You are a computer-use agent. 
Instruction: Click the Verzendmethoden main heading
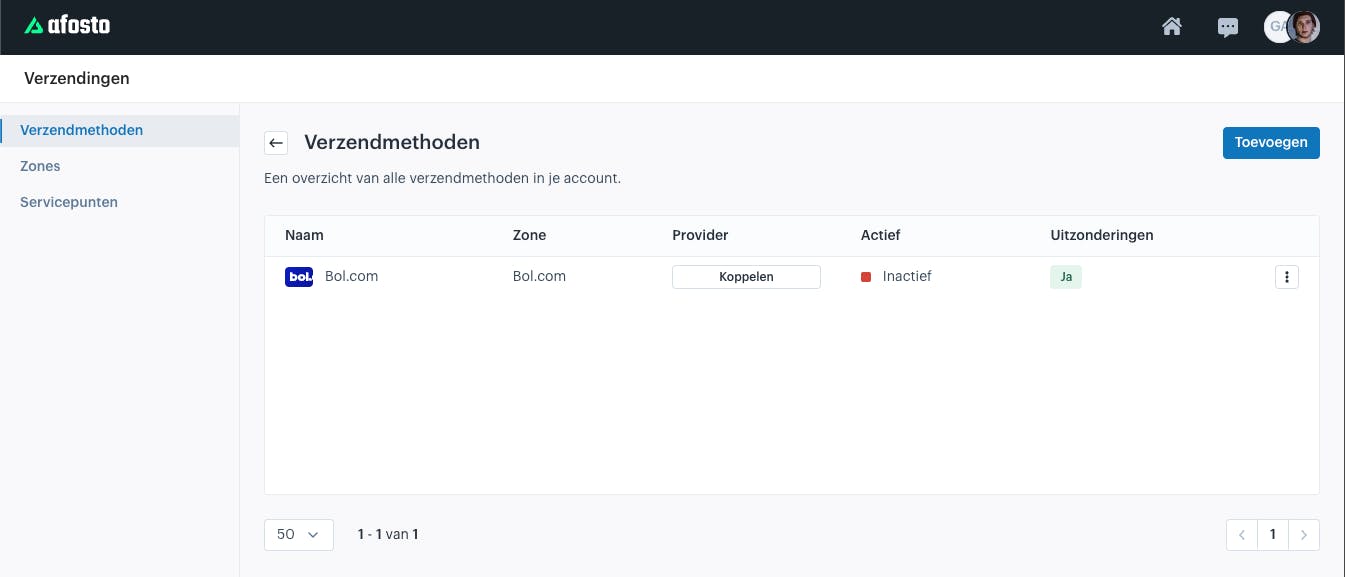[392, 142]
